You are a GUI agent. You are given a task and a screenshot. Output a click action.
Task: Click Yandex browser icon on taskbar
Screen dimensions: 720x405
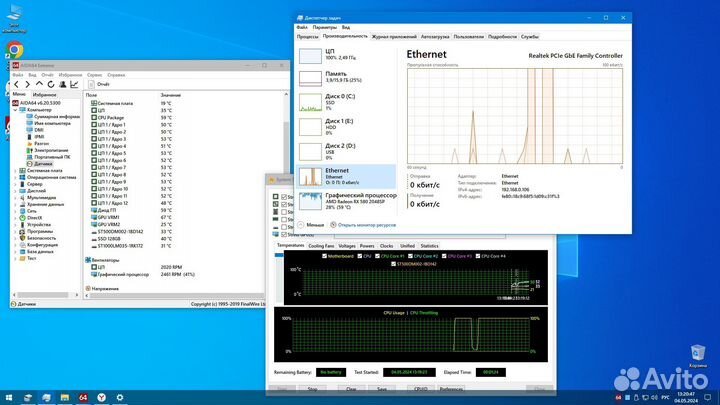[101, 398]
